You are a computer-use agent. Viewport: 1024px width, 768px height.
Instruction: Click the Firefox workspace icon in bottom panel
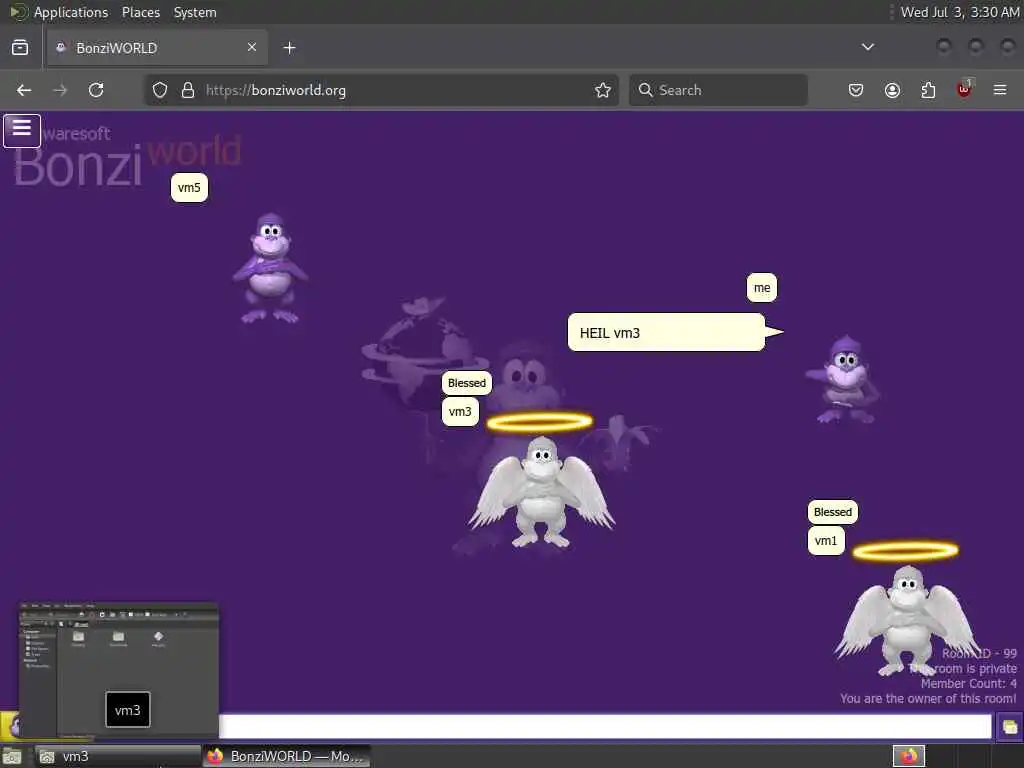click(x=908, y=756)
